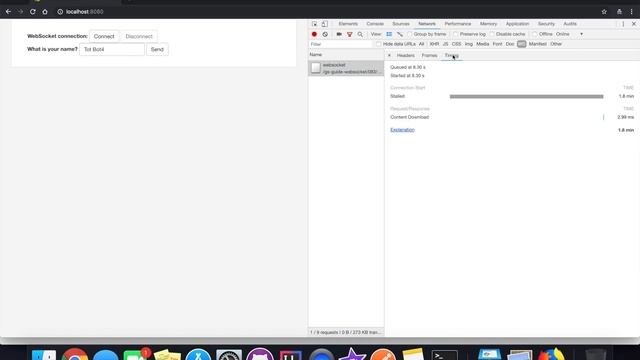Filter requests by CSS
Image resolution: width=640 pixels, height=360 pixels.
point(456,44)
